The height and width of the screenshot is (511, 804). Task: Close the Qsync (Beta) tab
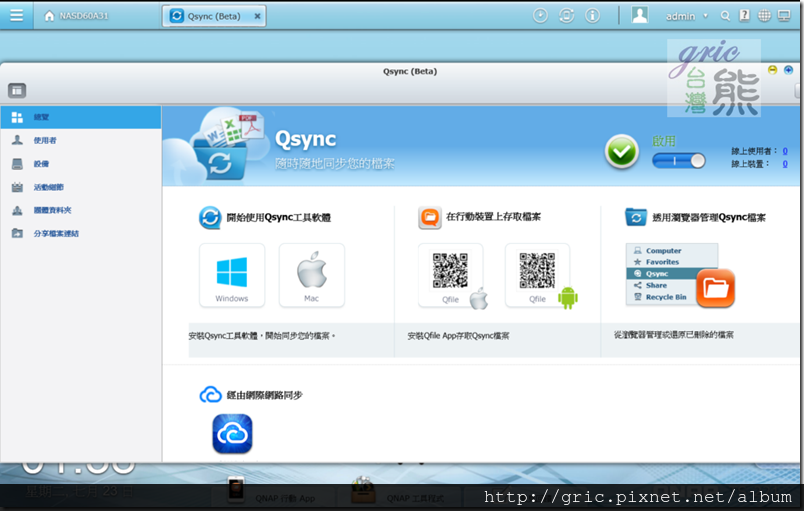pos(257,16)
